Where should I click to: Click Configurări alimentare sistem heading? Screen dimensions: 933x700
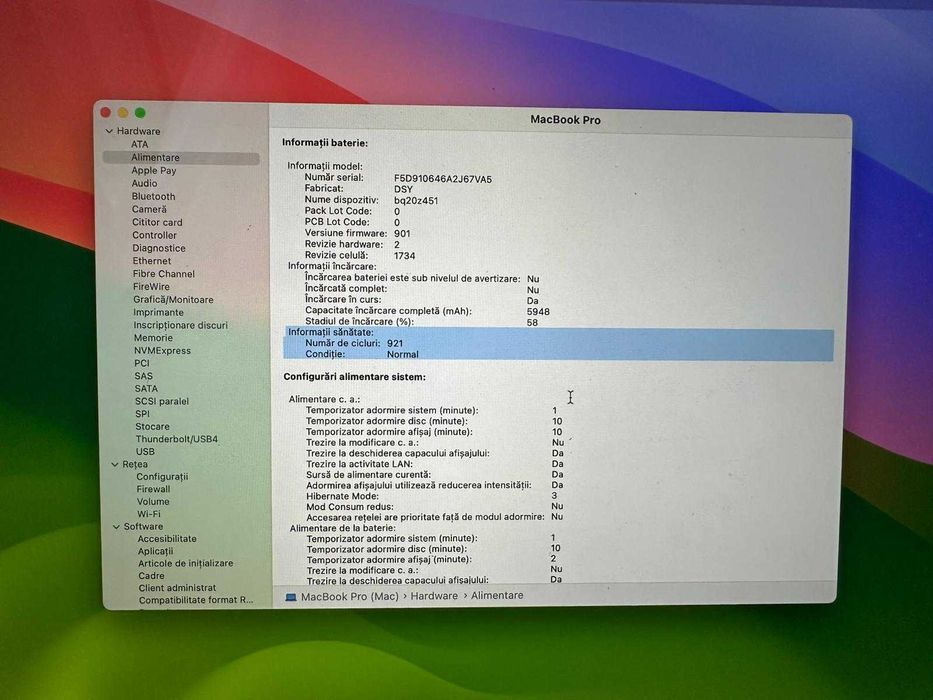pyautogui.click(x=355, y=377)
